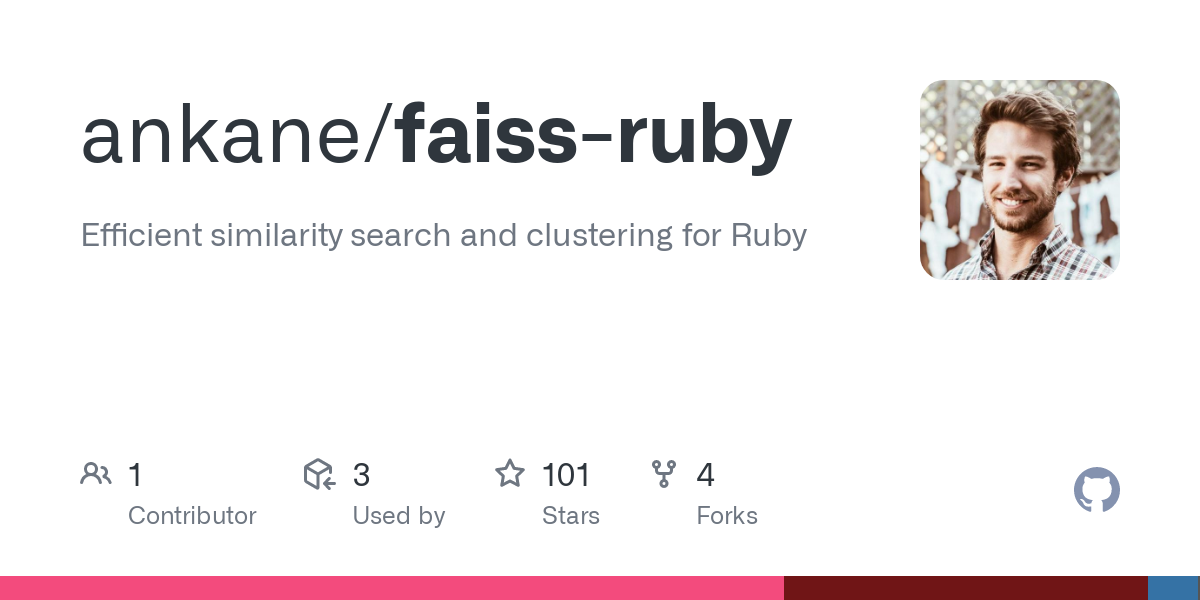This screenshot has width=1200, height=600.
Task: Click the Used by label
Action: pos(398,516)
